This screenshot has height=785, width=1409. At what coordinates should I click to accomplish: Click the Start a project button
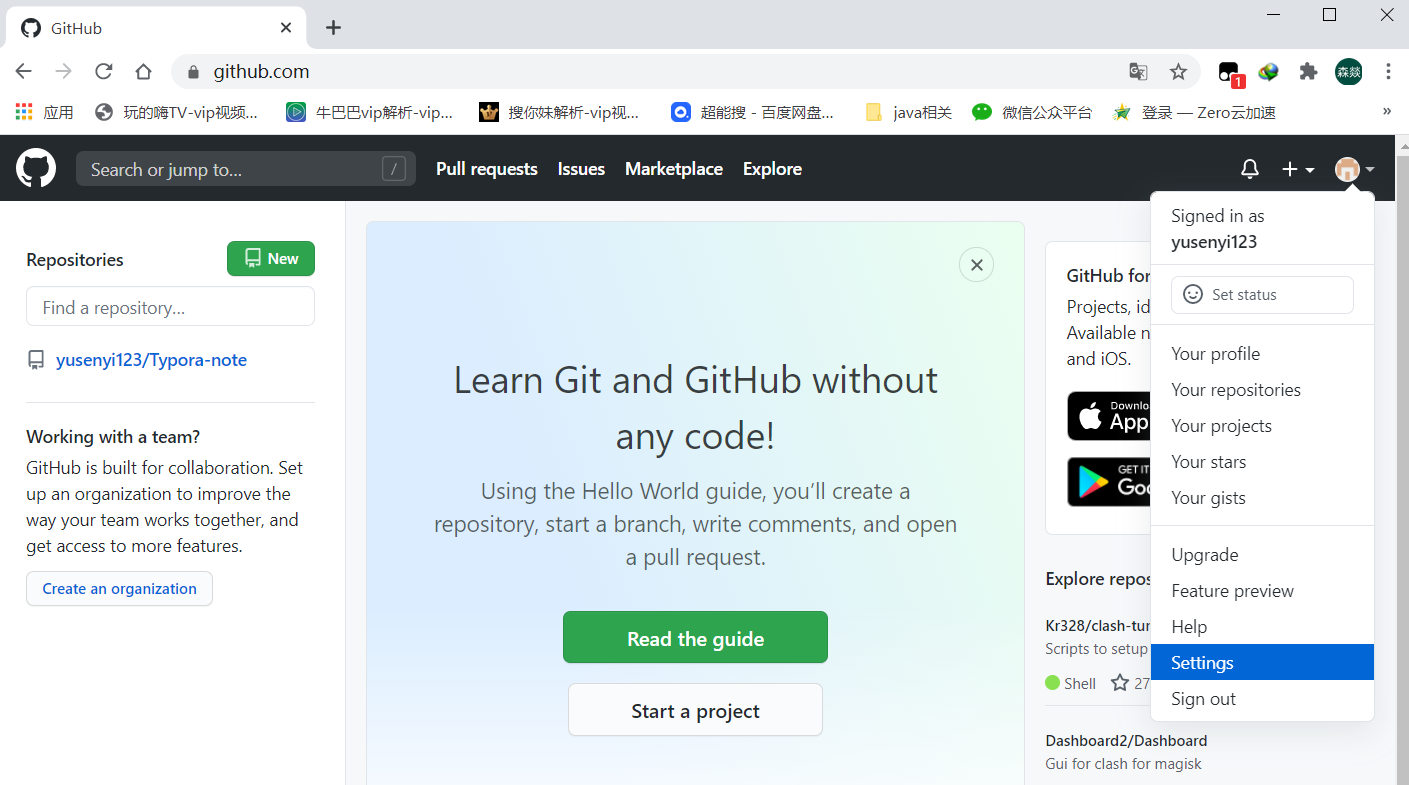pos(695,710)
